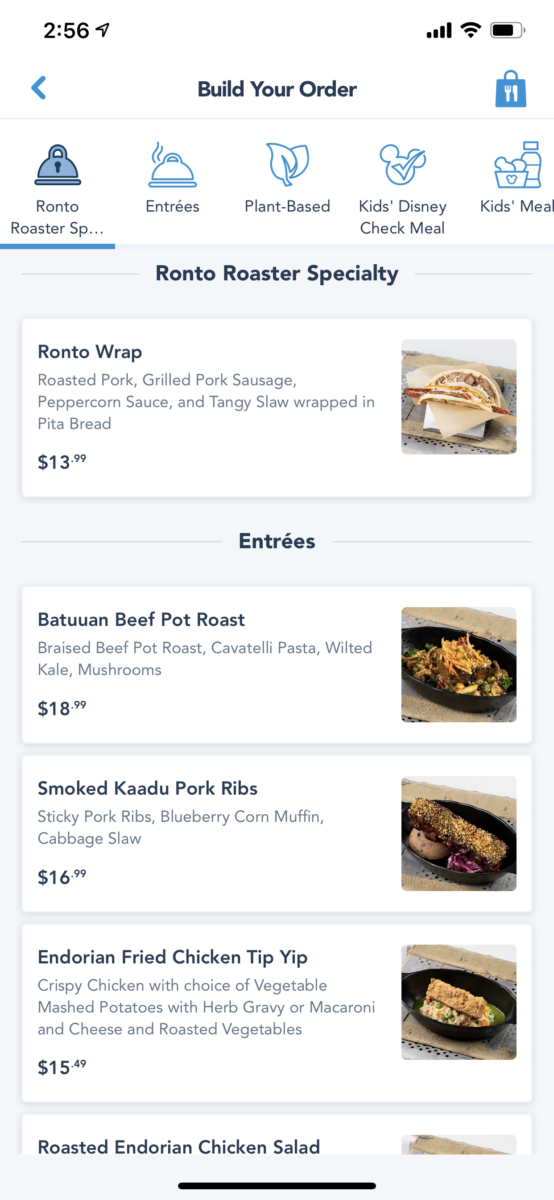Tap the Entrées steaming dish icon
Viewport: 554px width, 1200px height.
[x=172, y=165]
